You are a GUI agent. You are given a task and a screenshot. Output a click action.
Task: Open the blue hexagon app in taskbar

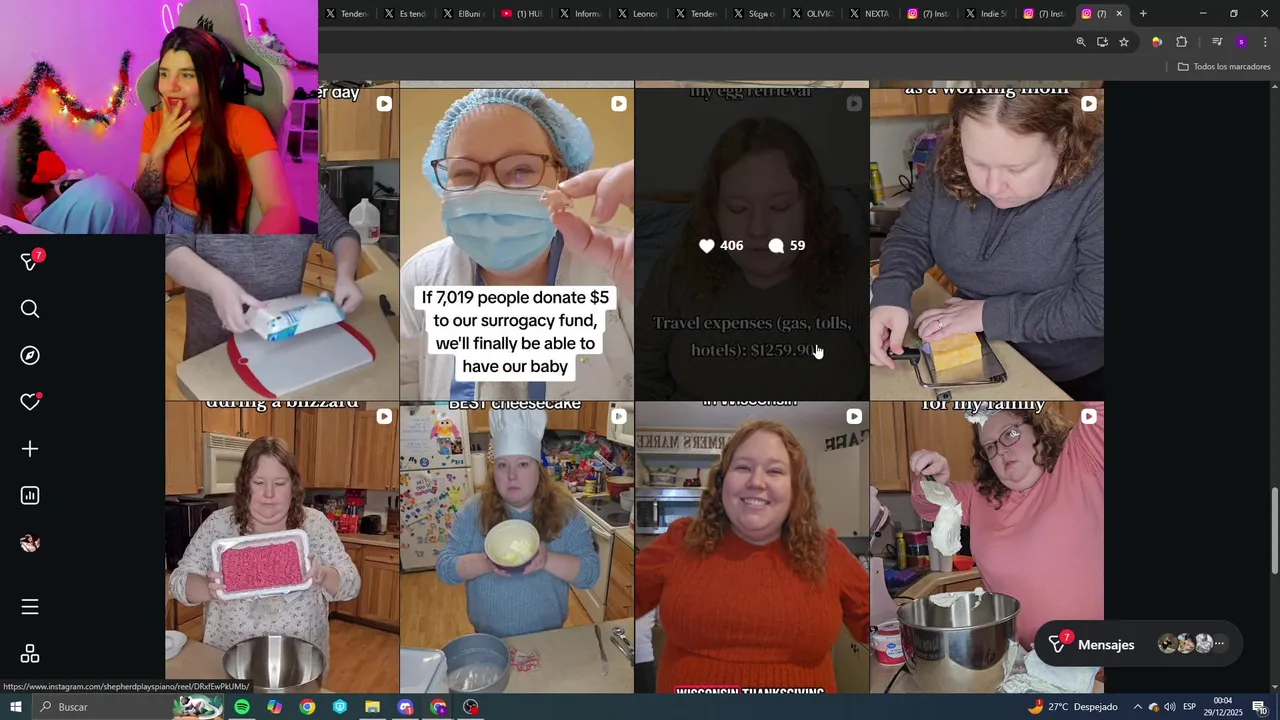[x=340, y=707]
